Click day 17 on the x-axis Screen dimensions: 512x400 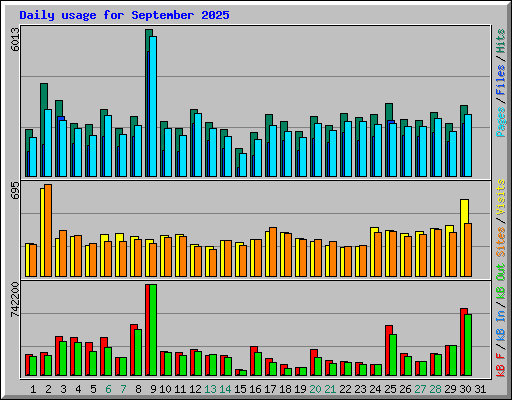point(270,389)
